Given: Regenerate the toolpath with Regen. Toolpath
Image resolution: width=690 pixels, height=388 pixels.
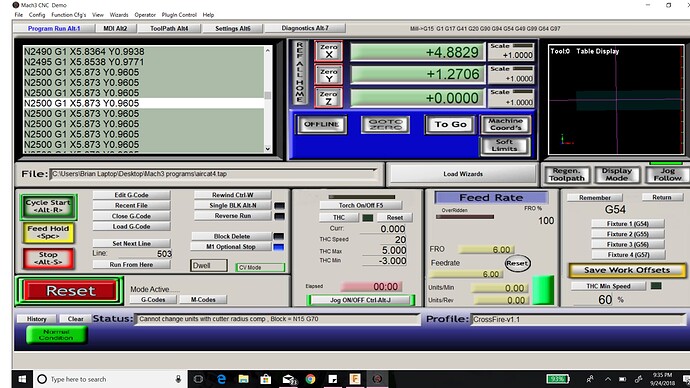Looking at the screenshot, I should [566, 175].
